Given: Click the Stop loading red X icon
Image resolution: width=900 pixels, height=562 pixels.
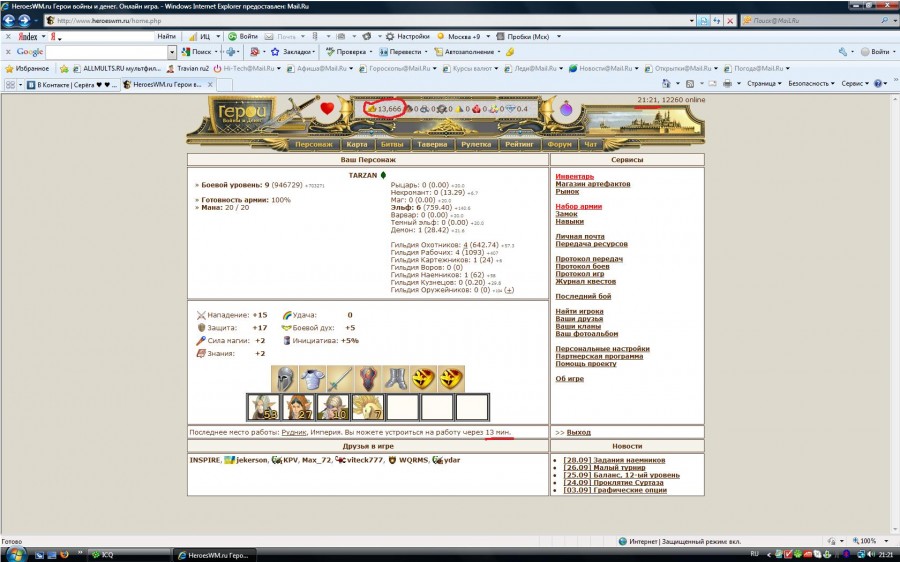Looking at the screenshot, I should click(x=730, y=21).
